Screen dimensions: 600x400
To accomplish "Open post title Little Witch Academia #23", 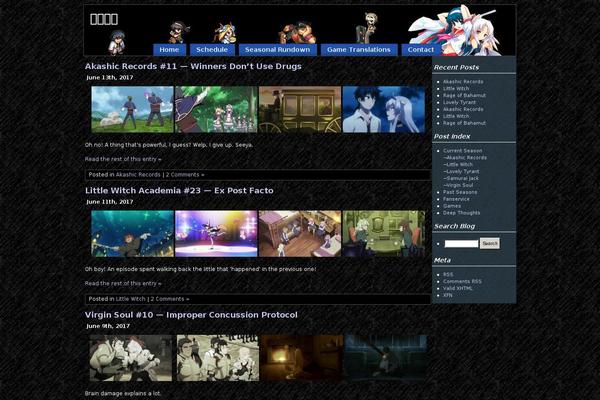I will 179,191.
